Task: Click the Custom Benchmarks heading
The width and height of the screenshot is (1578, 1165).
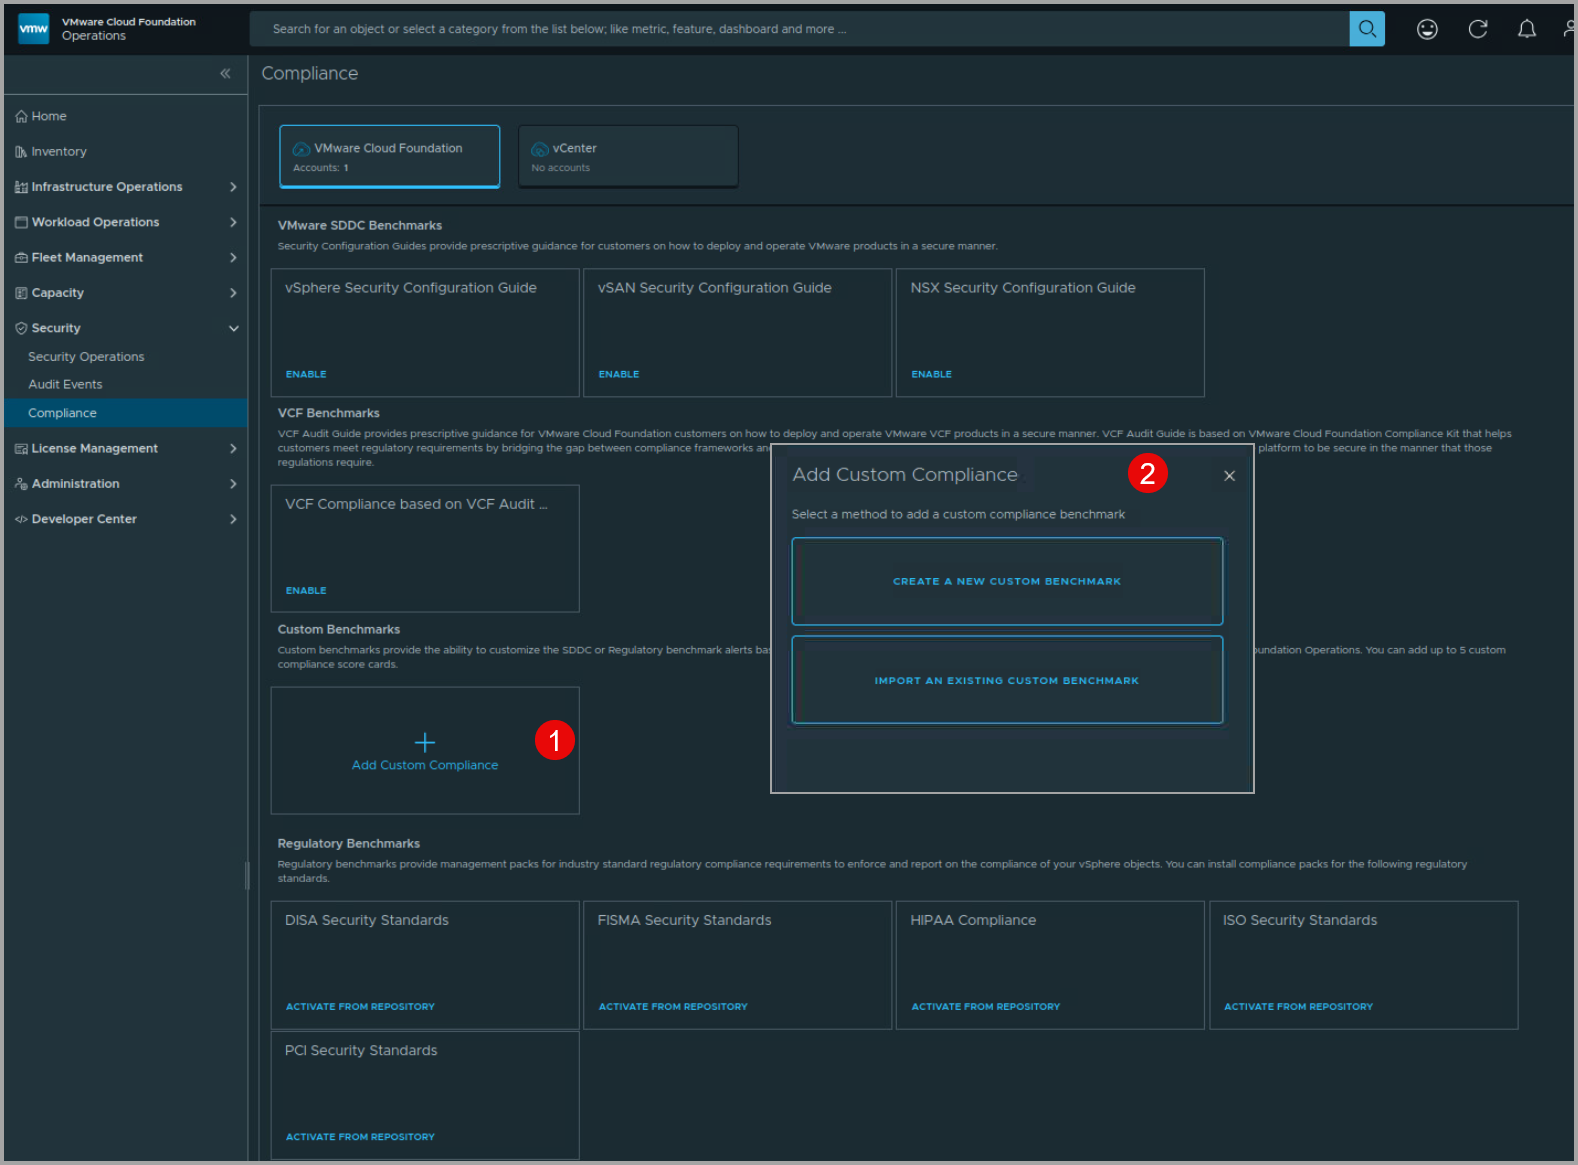Action: [x=339, y=630]
